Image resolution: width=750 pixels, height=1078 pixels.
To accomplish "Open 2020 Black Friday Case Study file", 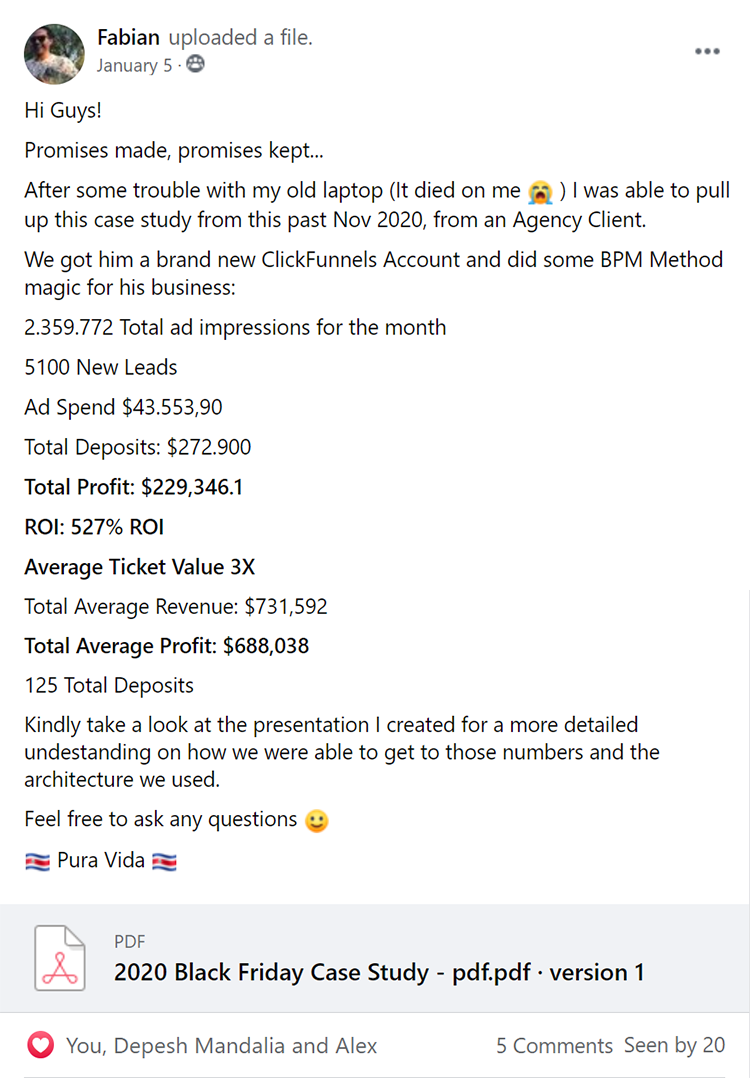I will (379, 972).
